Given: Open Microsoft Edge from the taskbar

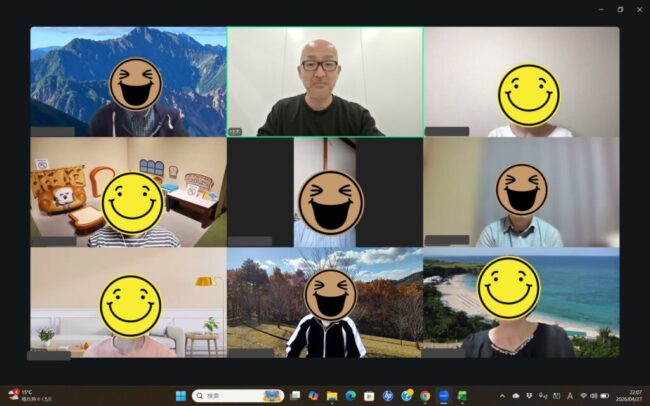Looking at the screenshot, I should coord(350,395).
